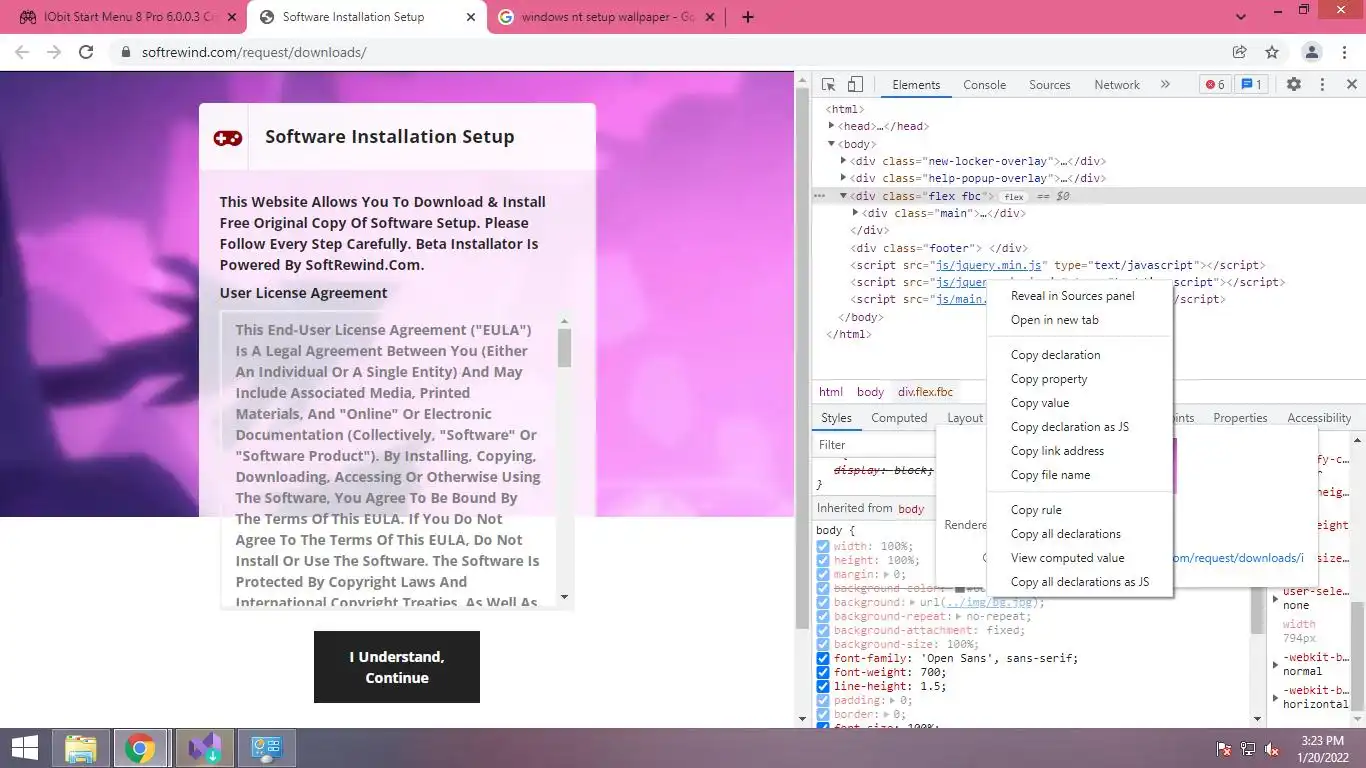Click the muted volume tray icon

1273,749
